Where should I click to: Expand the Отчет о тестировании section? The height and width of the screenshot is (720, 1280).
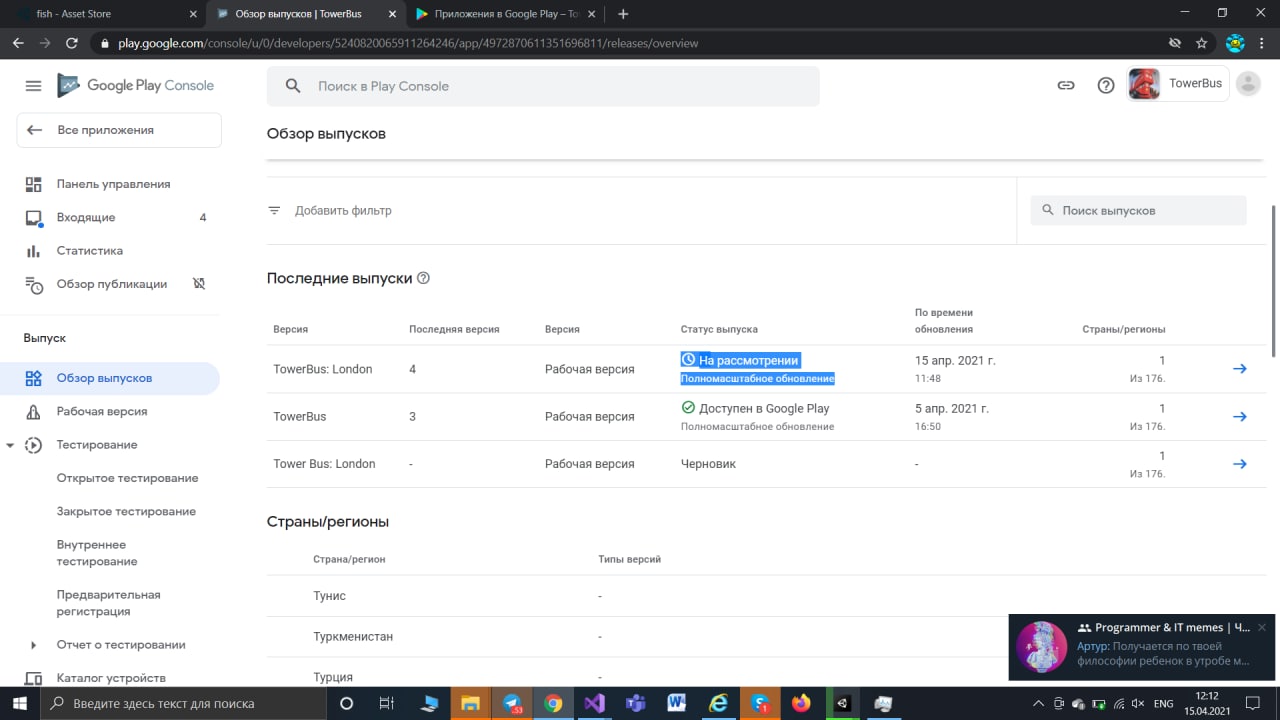[33, 645]
